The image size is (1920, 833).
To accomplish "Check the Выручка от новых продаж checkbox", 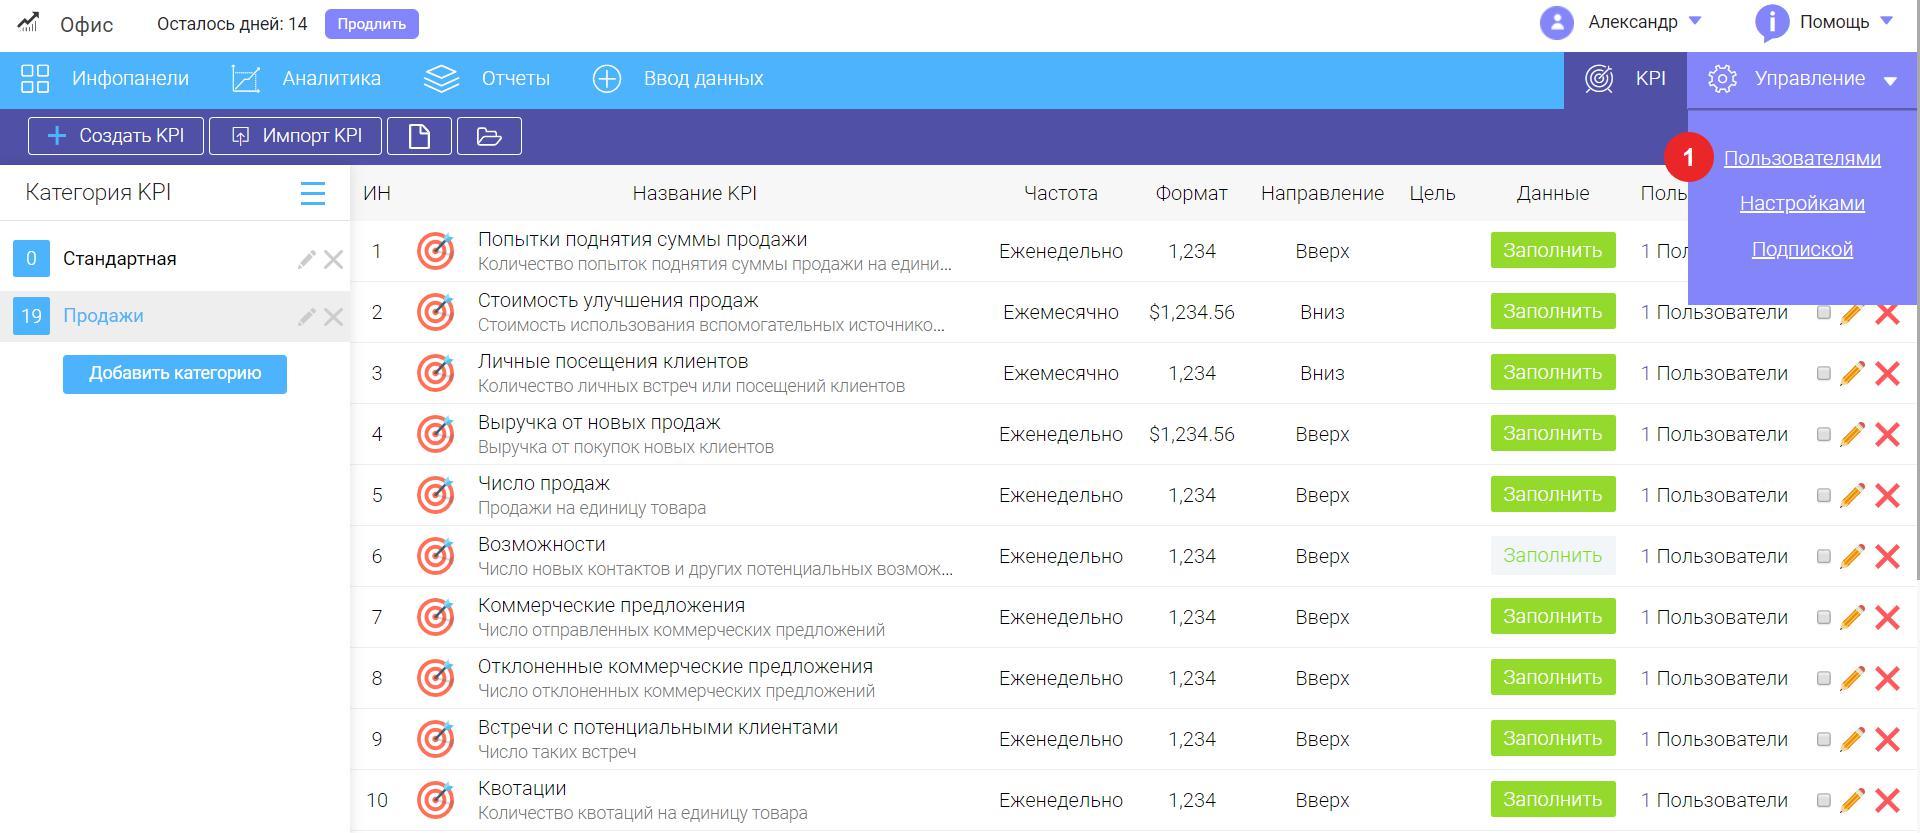I will point(1823,434).
